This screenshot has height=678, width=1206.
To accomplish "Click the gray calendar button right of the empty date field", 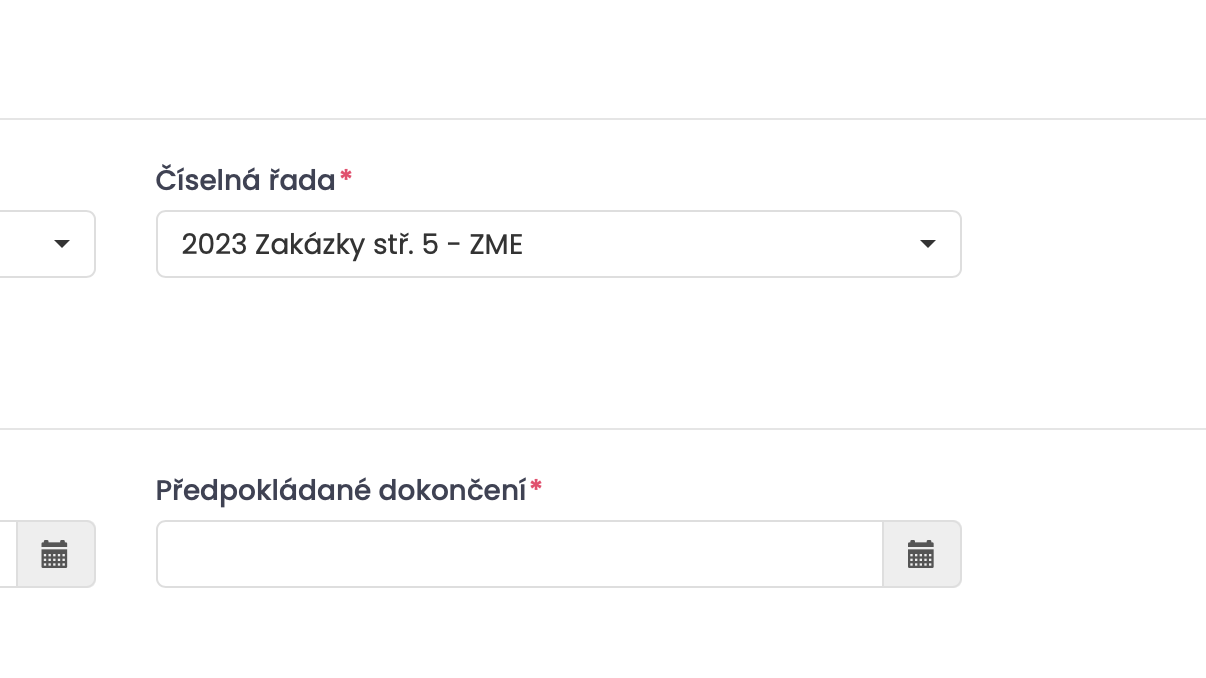I will click(x=922, y=554).
